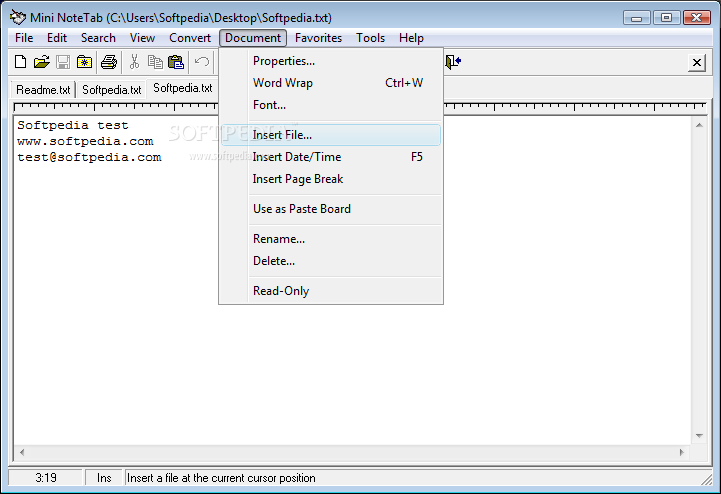This screenshot has height=494, width=721.
Task: Click the line 'test@softpedia.com' in editor
Action: (89, 157)
